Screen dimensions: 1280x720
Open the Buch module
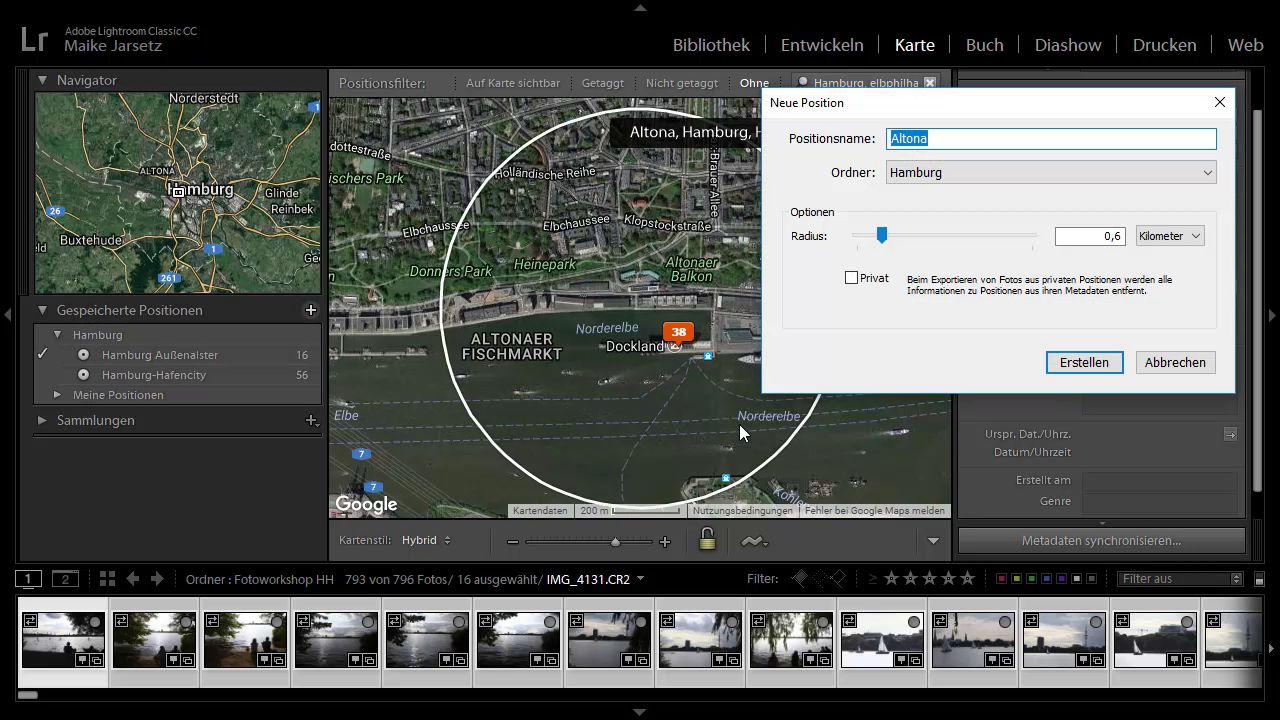point(984,45)
